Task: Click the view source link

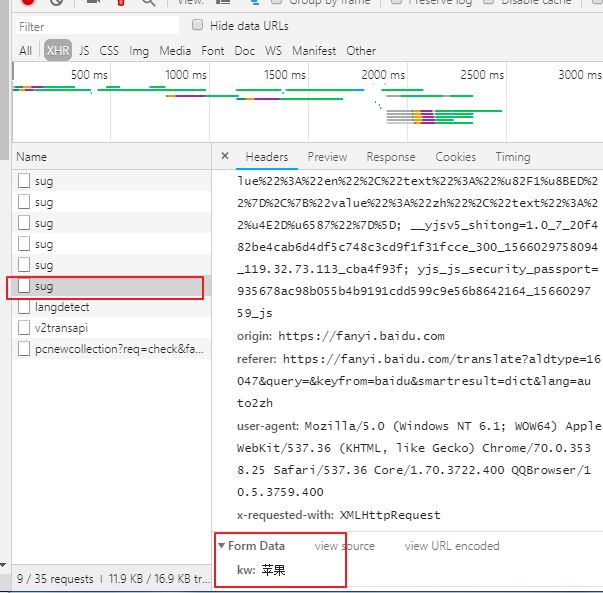Action: 345,546
